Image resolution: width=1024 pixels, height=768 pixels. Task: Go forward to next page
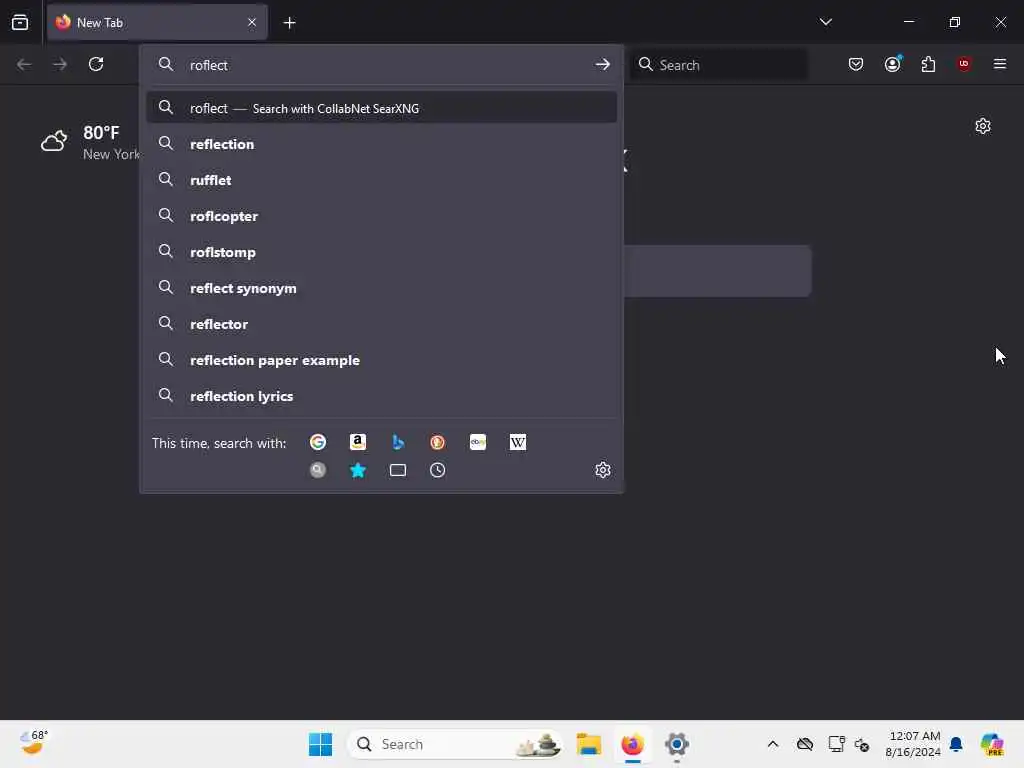60,64
